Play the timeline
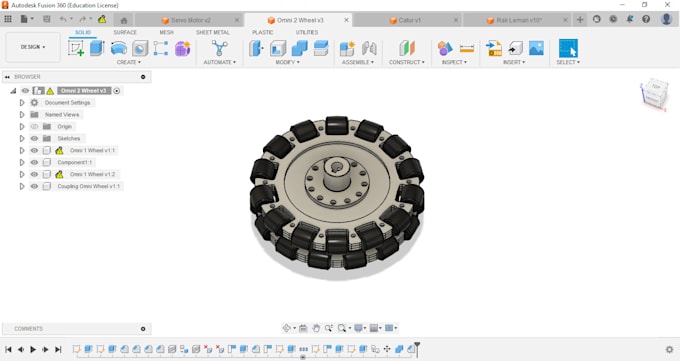Image resolution: width=680 pixels, height=361 pixels. (33, 349)
